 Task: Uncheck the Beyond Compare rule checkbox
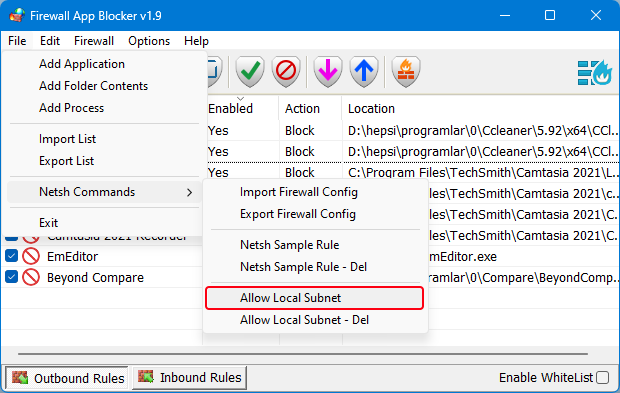pyautogui.click(x=11, y=277)
